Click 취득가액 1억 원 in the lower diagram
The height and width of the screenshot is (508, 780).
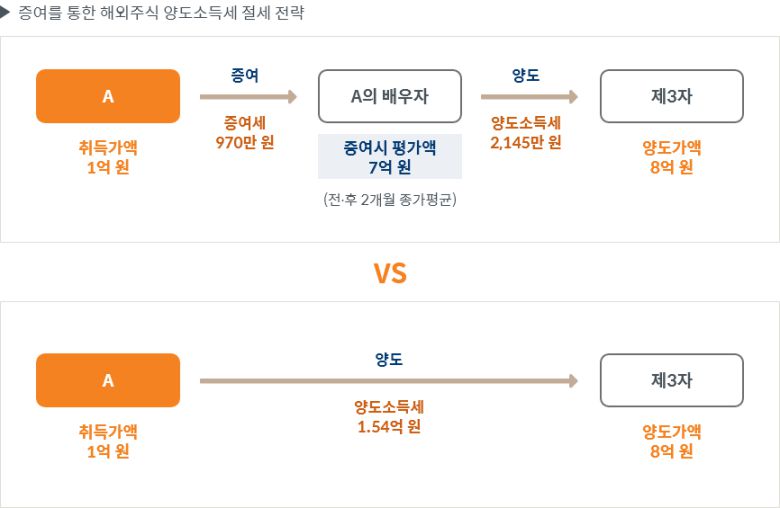(x=108, y=441)
